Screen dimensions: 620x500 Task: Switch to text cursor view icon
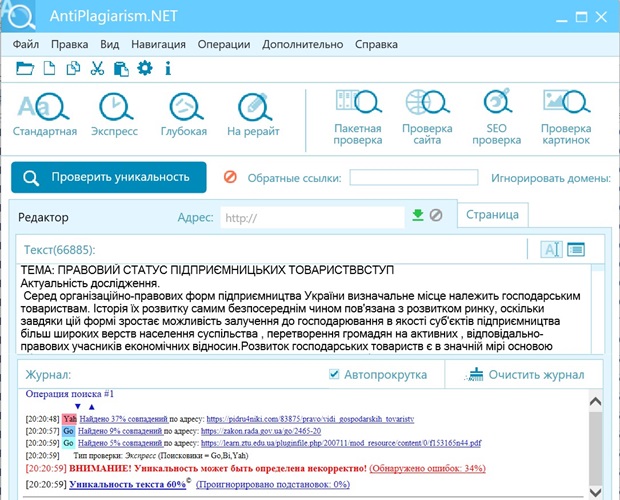click(x=552, y=249)
